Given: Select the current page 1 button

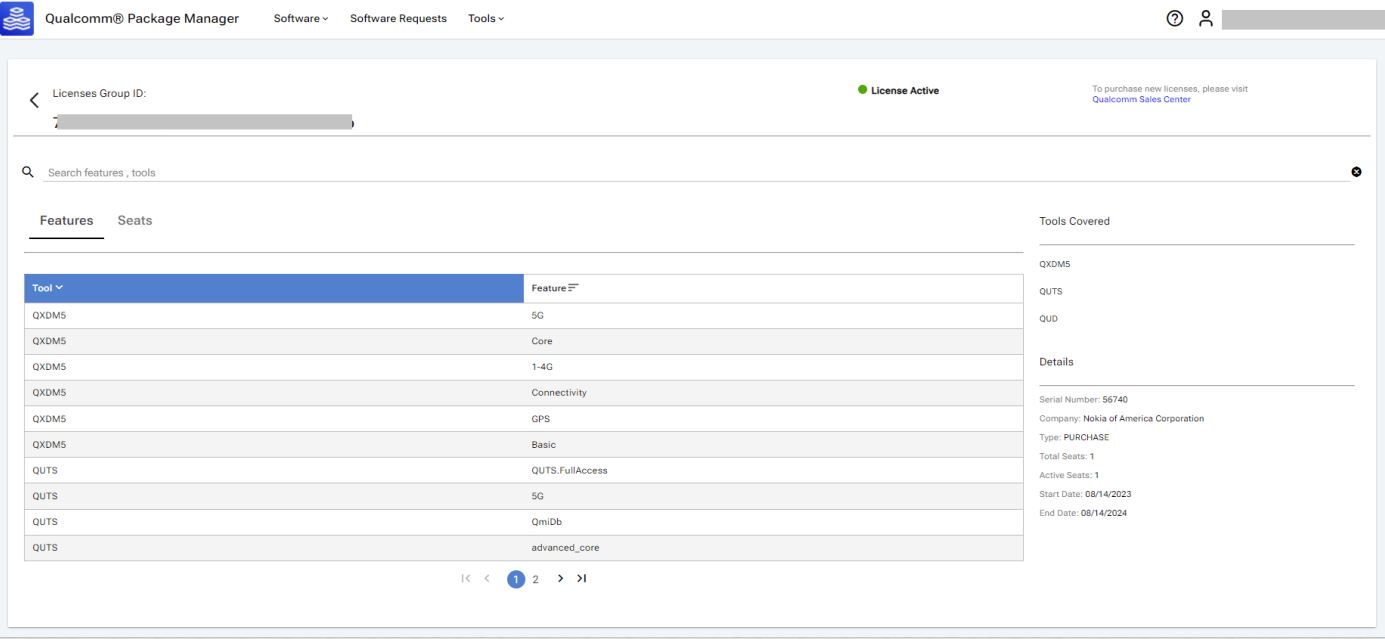Looking at the screenshot, I should tap(516, 579).
